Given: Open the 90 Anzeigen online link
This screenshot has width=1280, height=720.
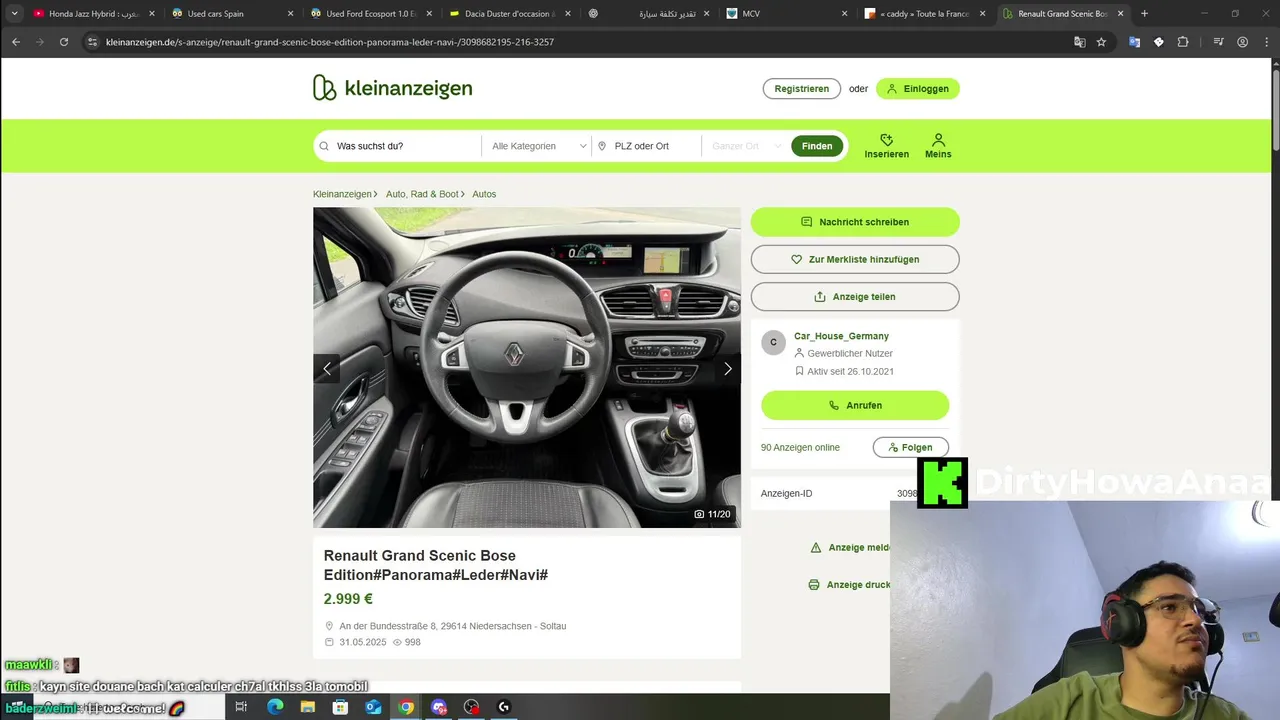Looking at the screenshot, I should 800,447.
